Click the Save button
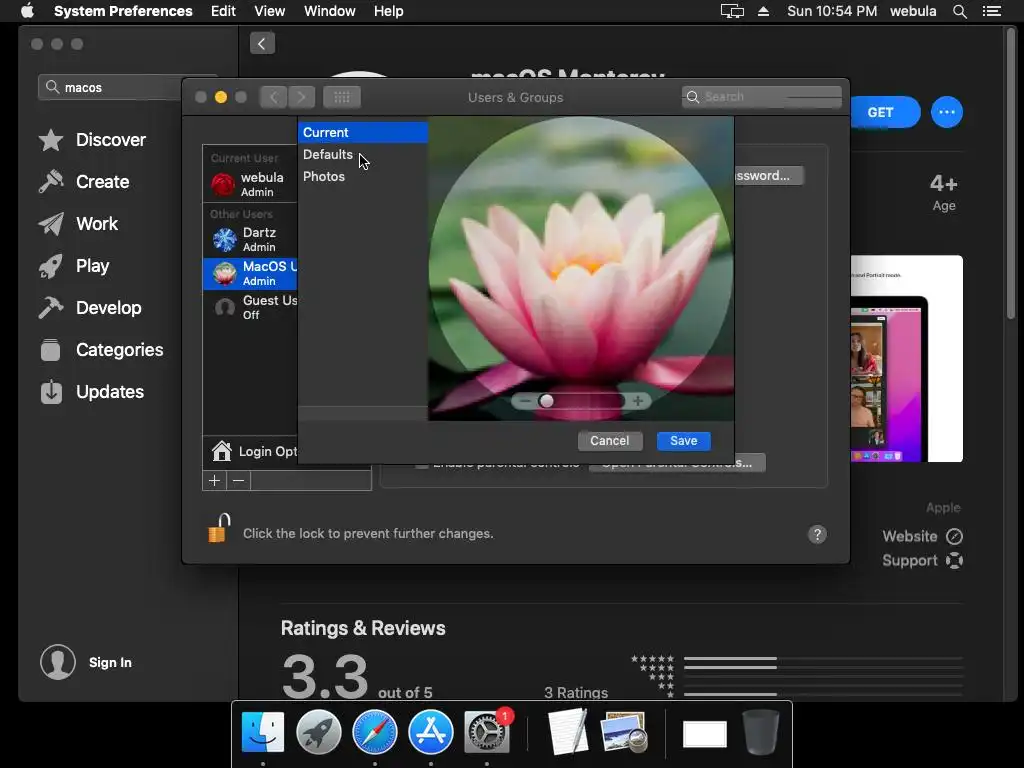The width and height of the screenshot is (1024, 768). (683, 441)
